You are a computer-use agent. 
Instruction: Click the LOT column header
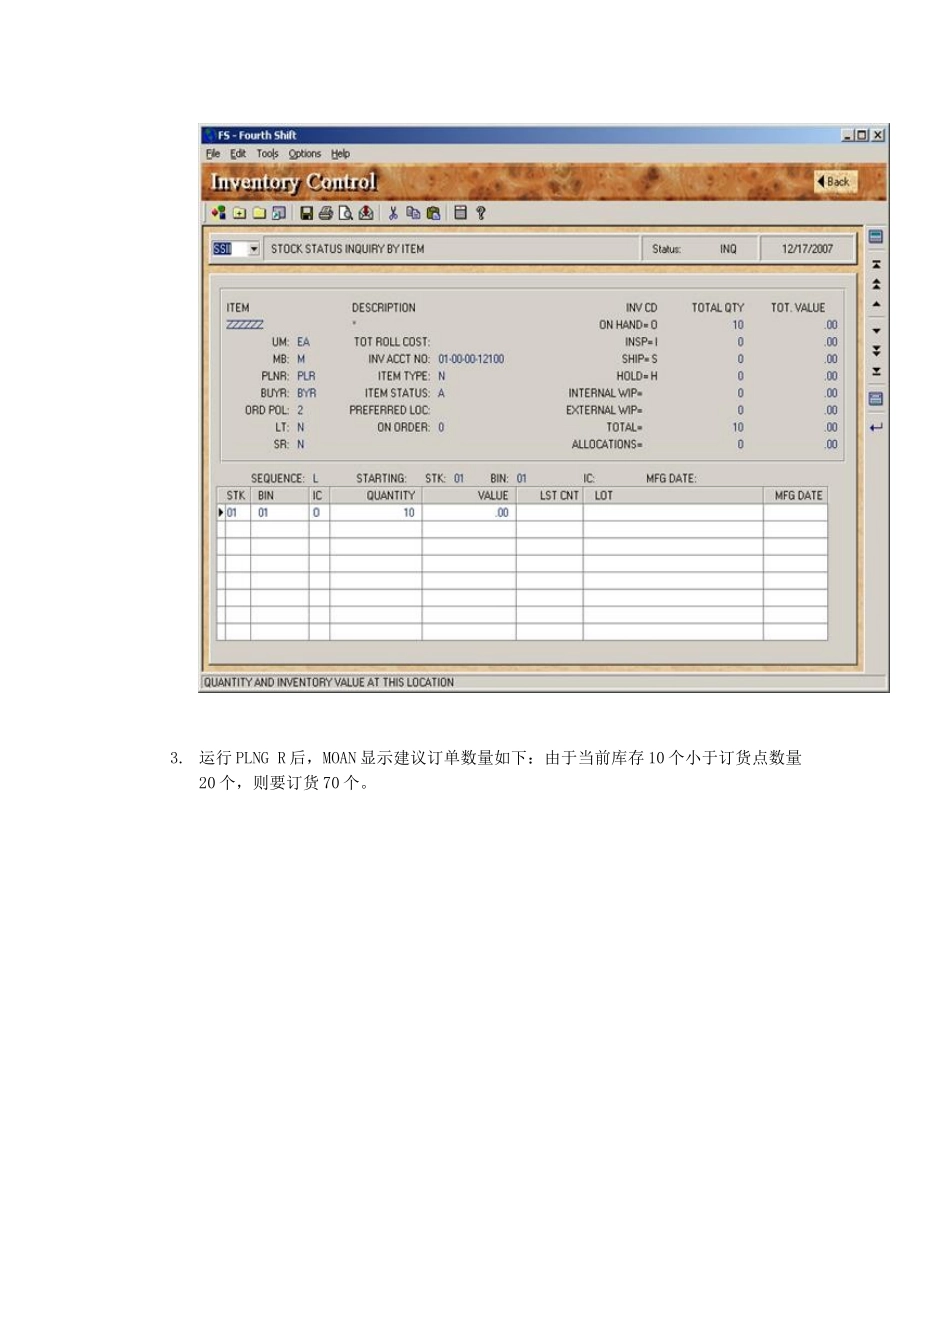point(674,495)
